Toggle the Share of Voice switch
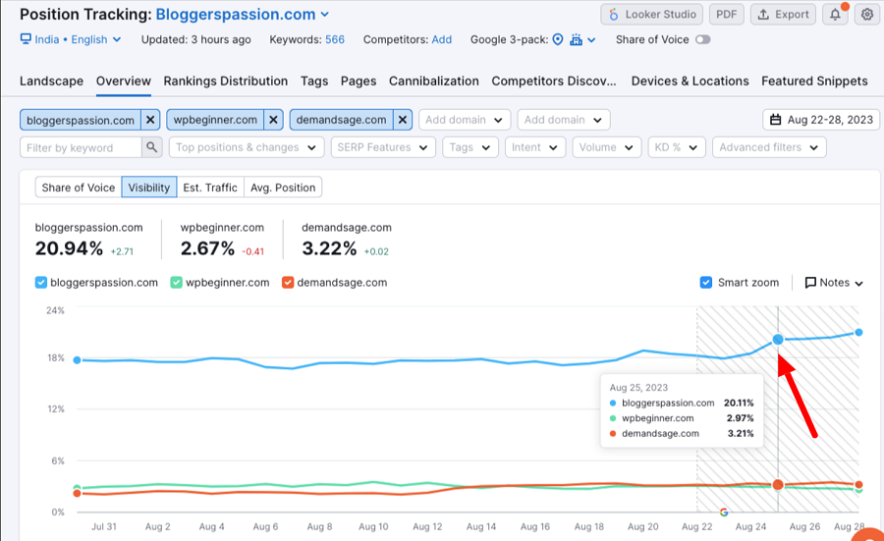This screenshot has height=541, width=884. coord(702,39)
